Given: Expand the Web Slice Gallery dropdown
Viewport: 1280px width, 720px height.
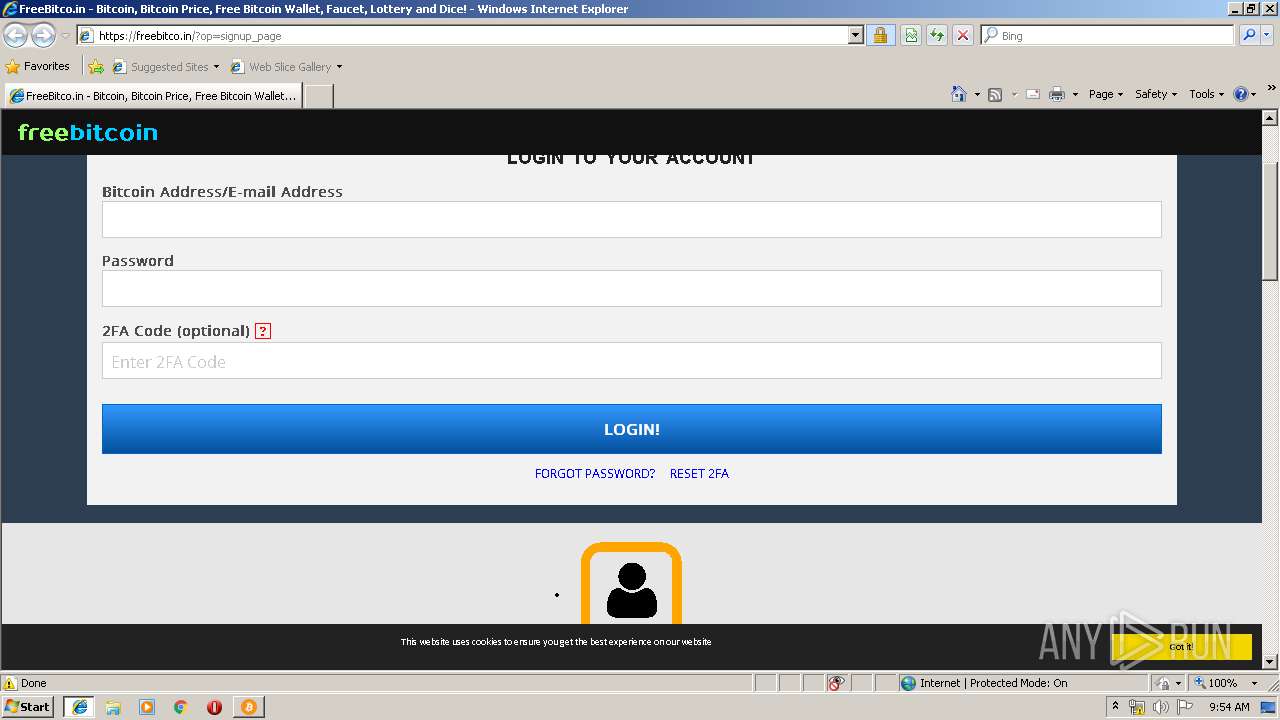Looking at the screenshot, I should click(x=339, y=67).
